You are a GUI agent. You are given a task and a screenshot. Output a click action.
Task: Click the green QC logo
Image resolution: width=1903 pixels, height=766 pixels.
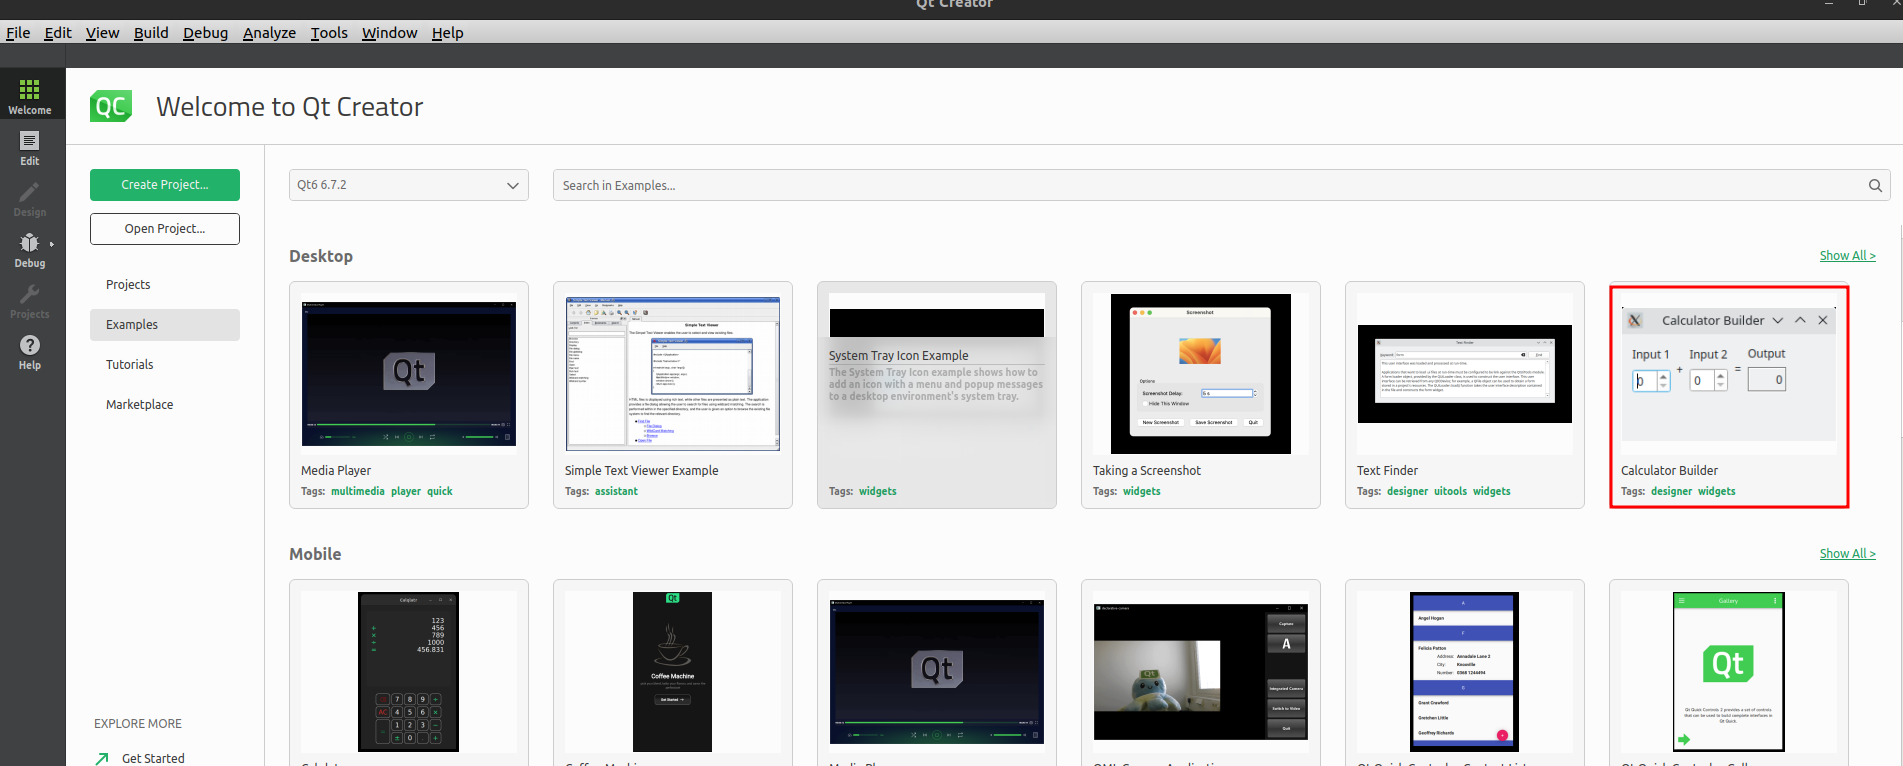[x=111, y=106]
